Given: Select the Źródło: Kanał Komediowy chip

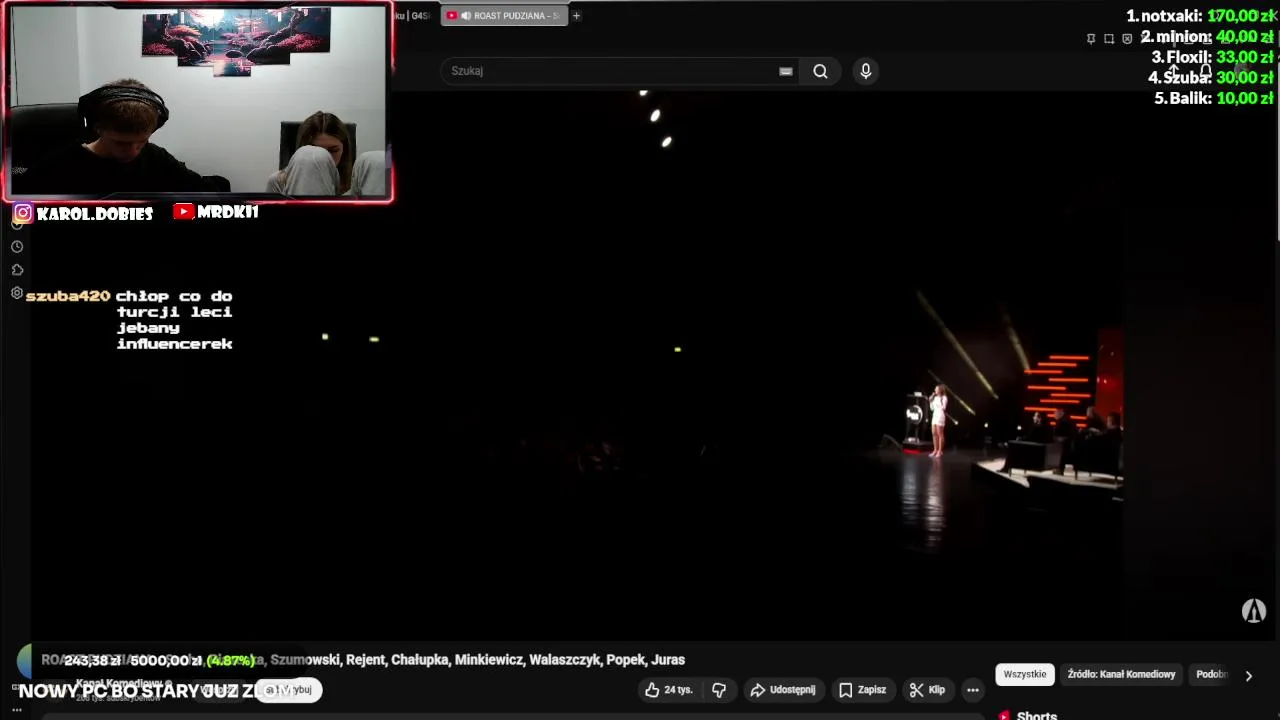Looking at the screenshot, I should point(1121,675).
